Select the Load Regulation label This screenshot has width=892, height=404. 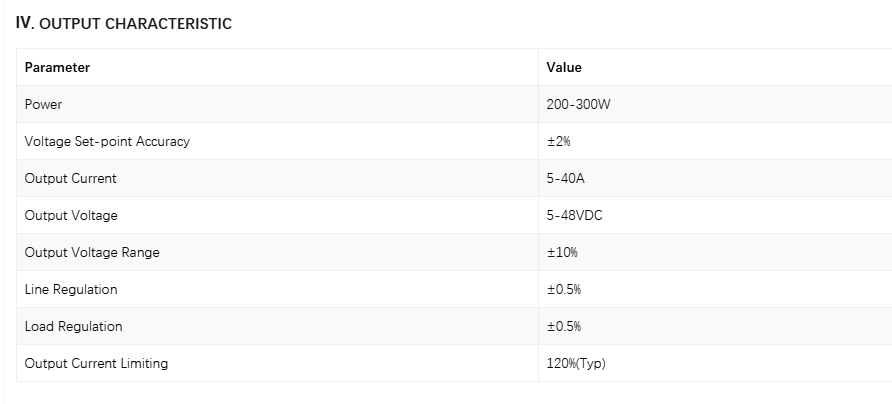click(73, 326)
